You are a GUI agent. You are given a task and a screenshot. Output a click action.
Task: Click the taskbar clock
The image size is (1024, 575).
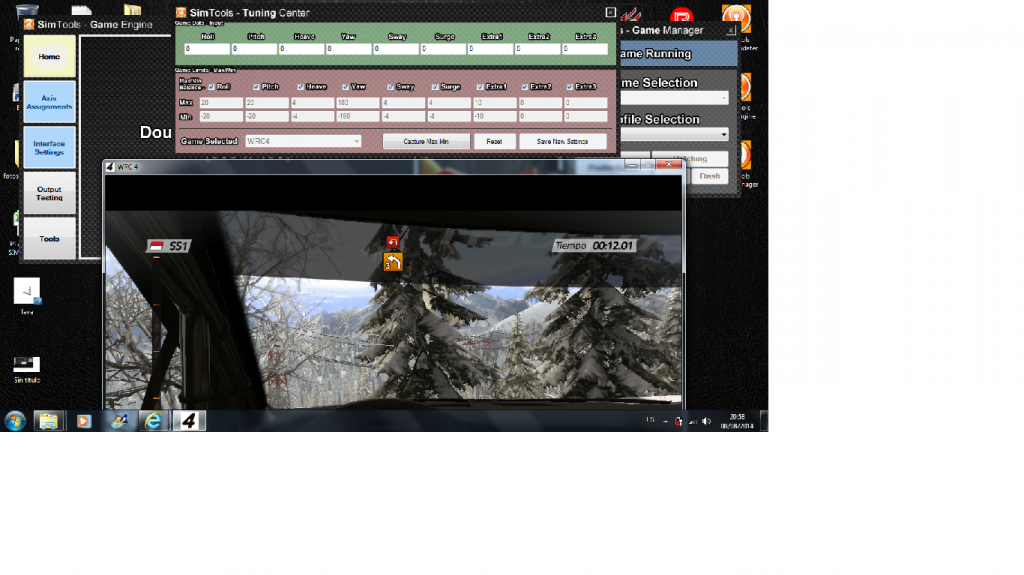737,421
